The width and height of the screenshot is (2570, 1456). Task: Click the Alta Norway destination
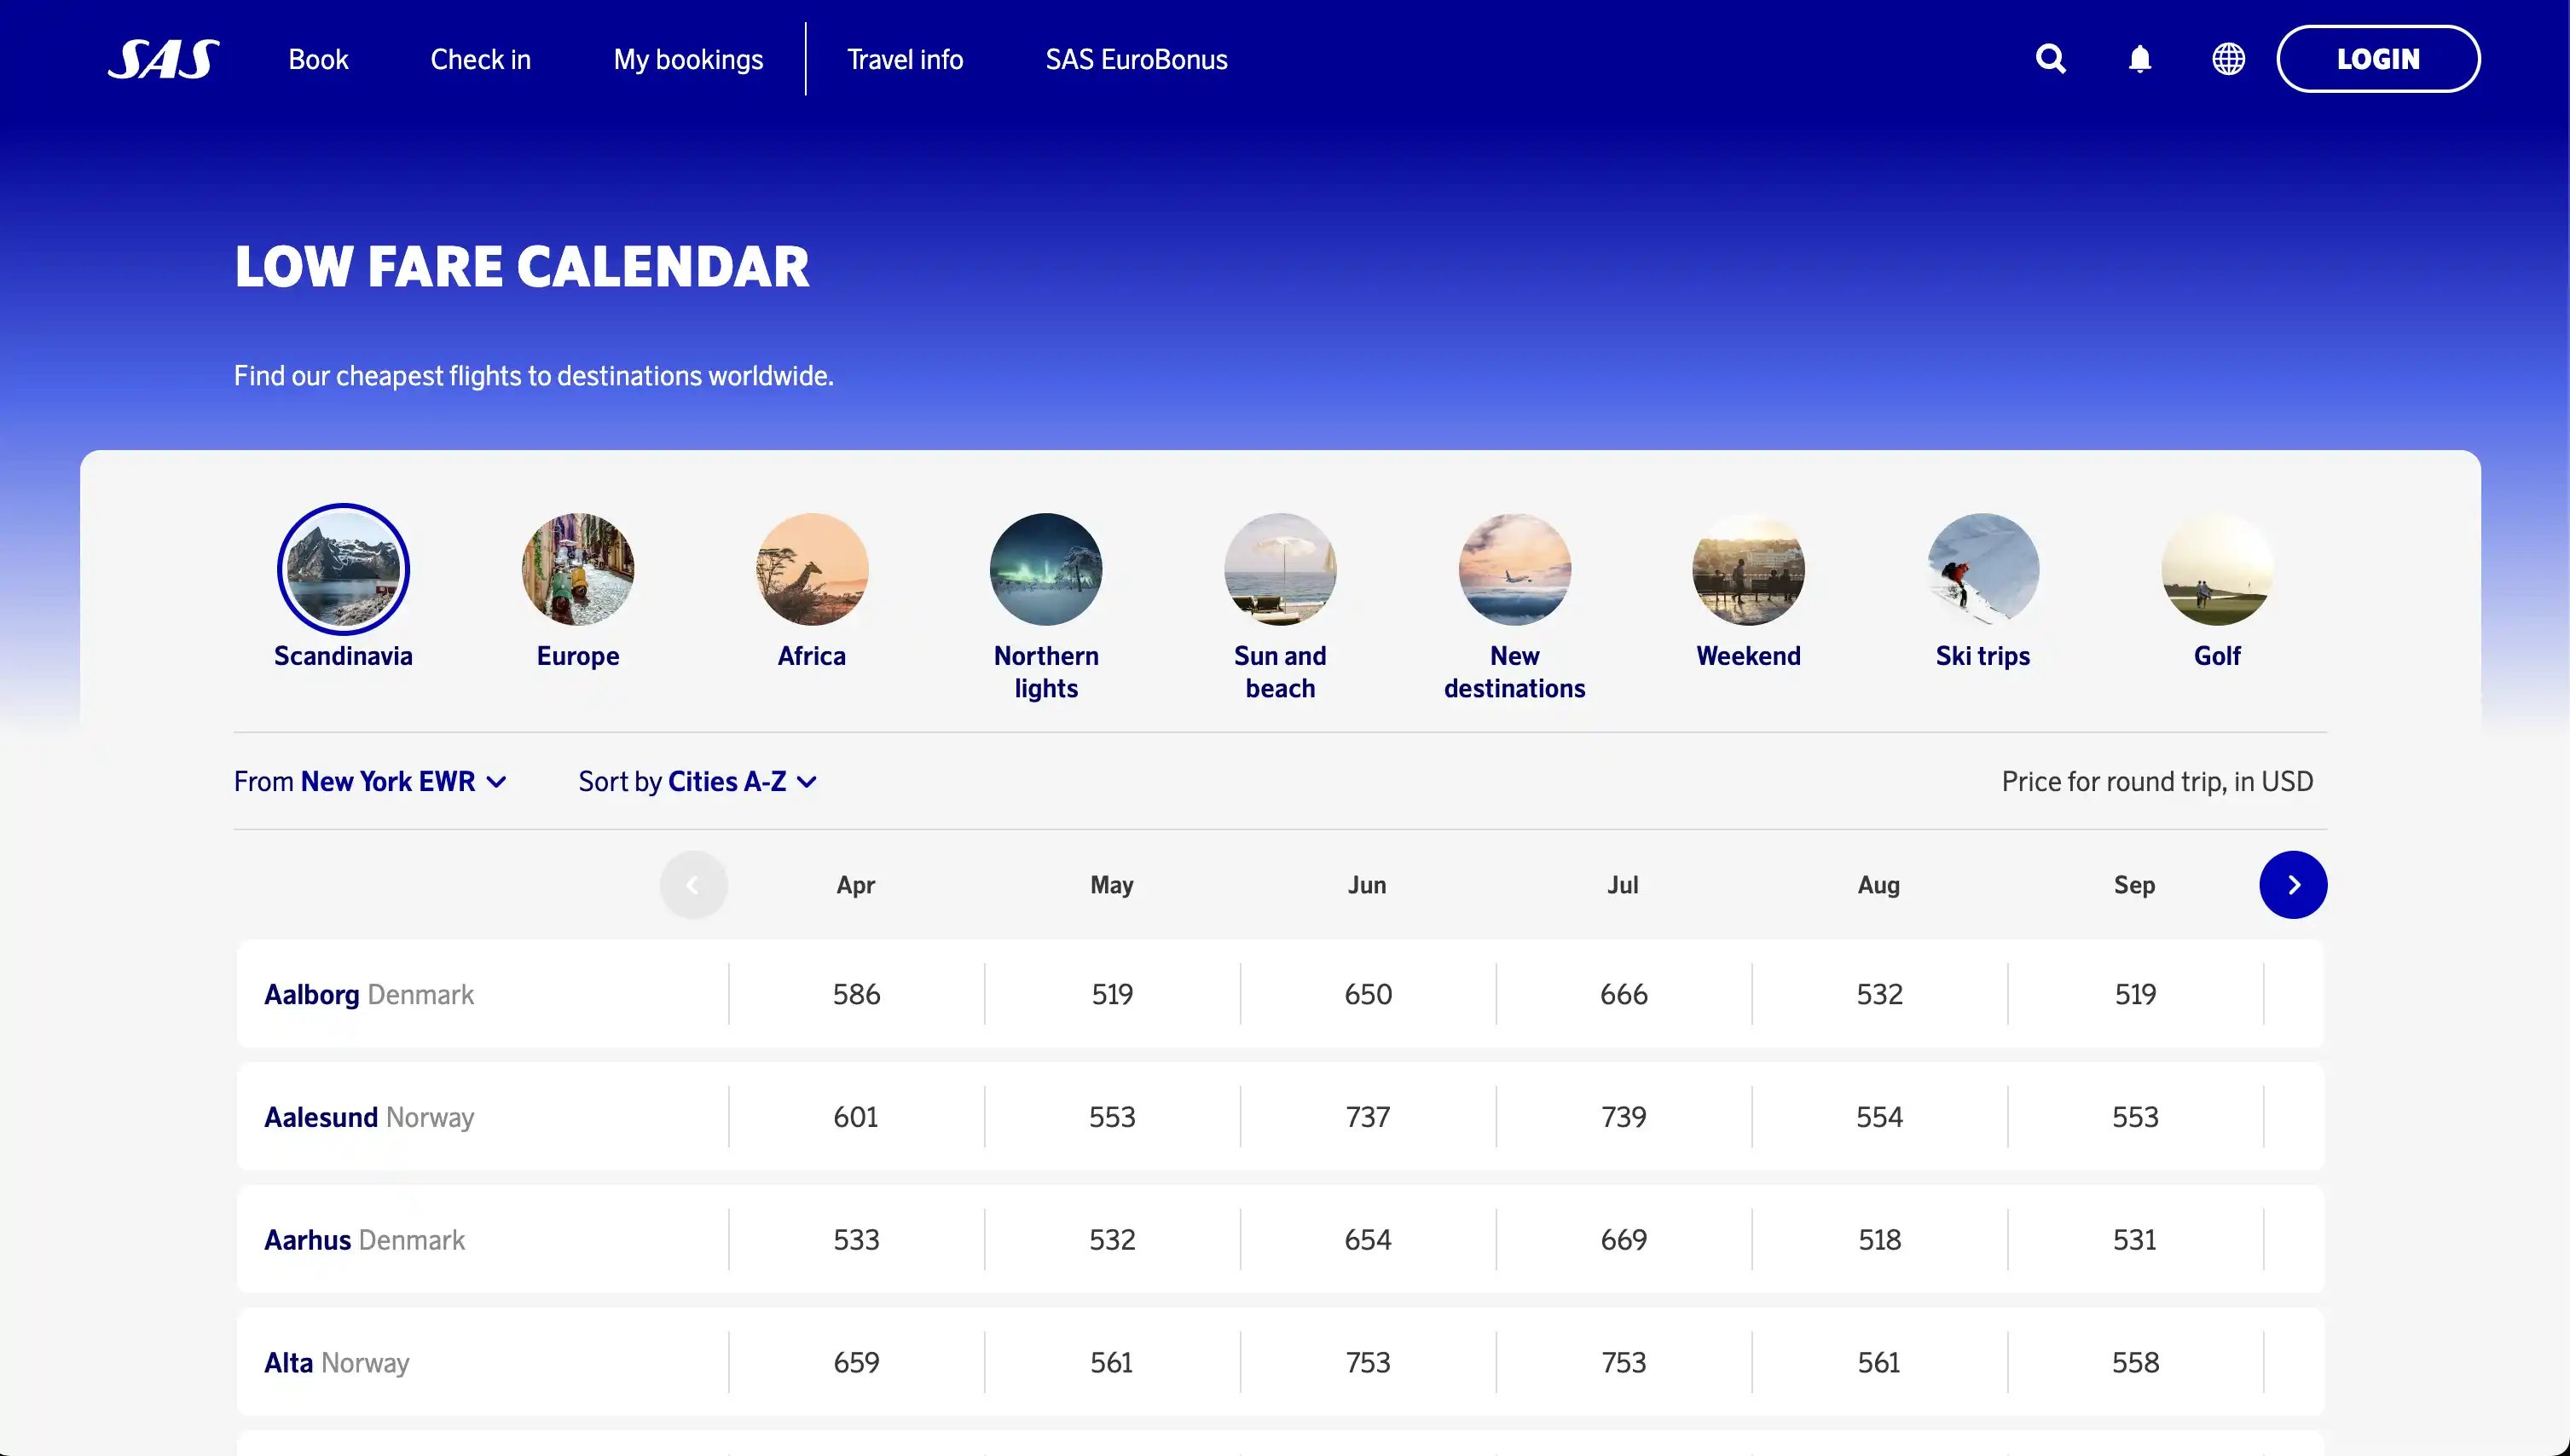[336, 1362]
